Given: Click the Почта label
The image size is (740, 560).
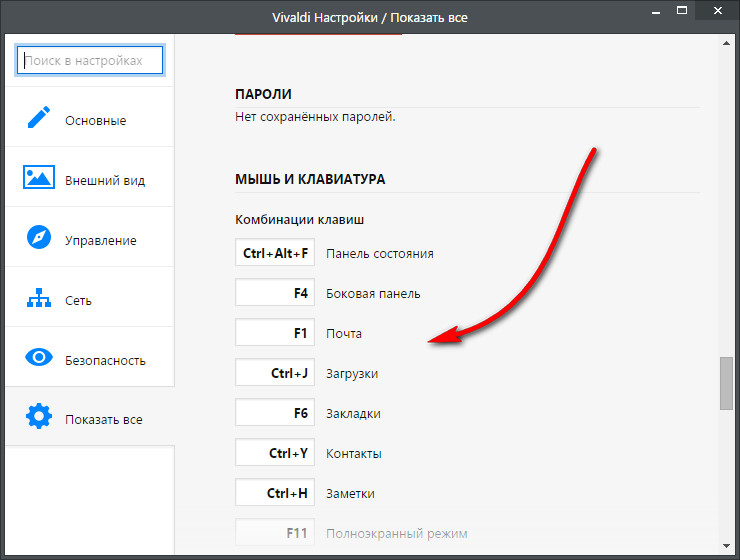Looking at the screenshot, I should (344, 334).
